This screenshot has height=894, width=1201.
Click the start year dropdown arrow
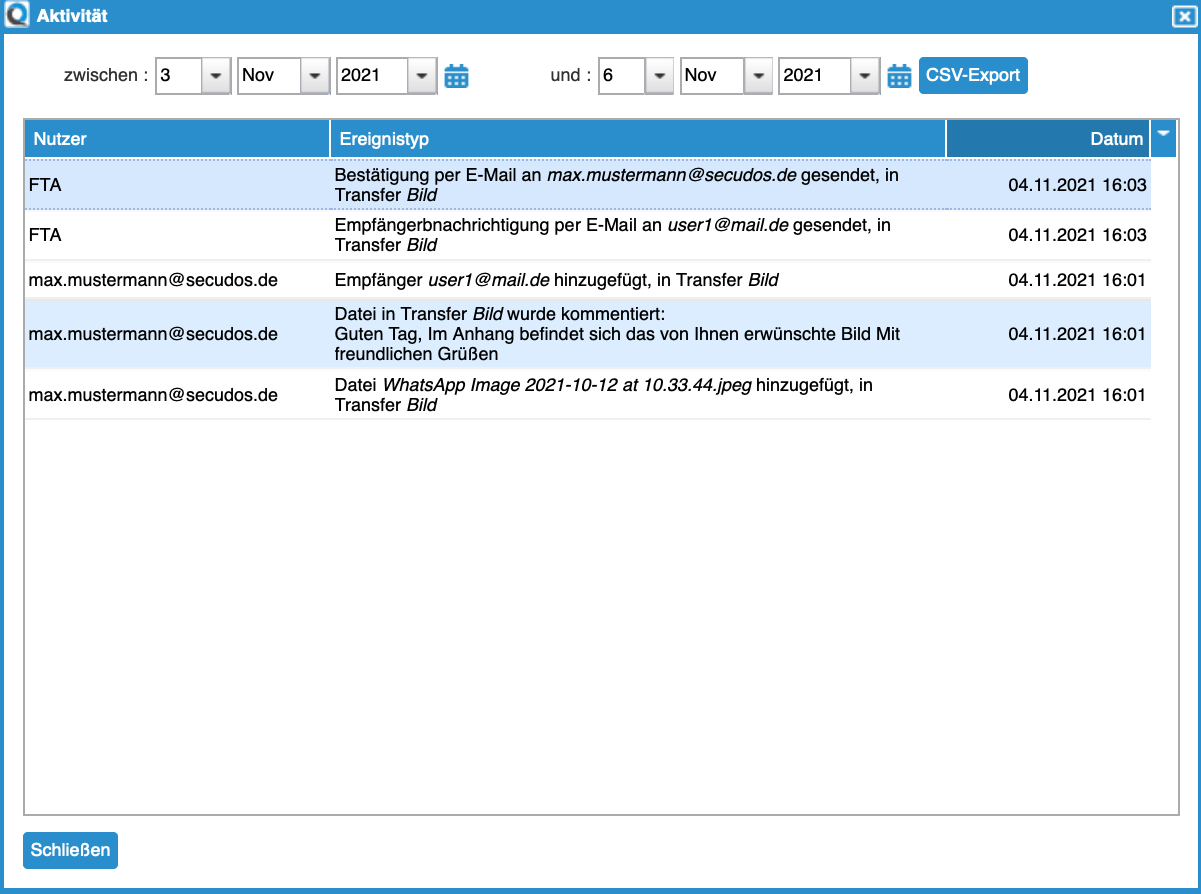pyautogui.click(x=421, y=75)
